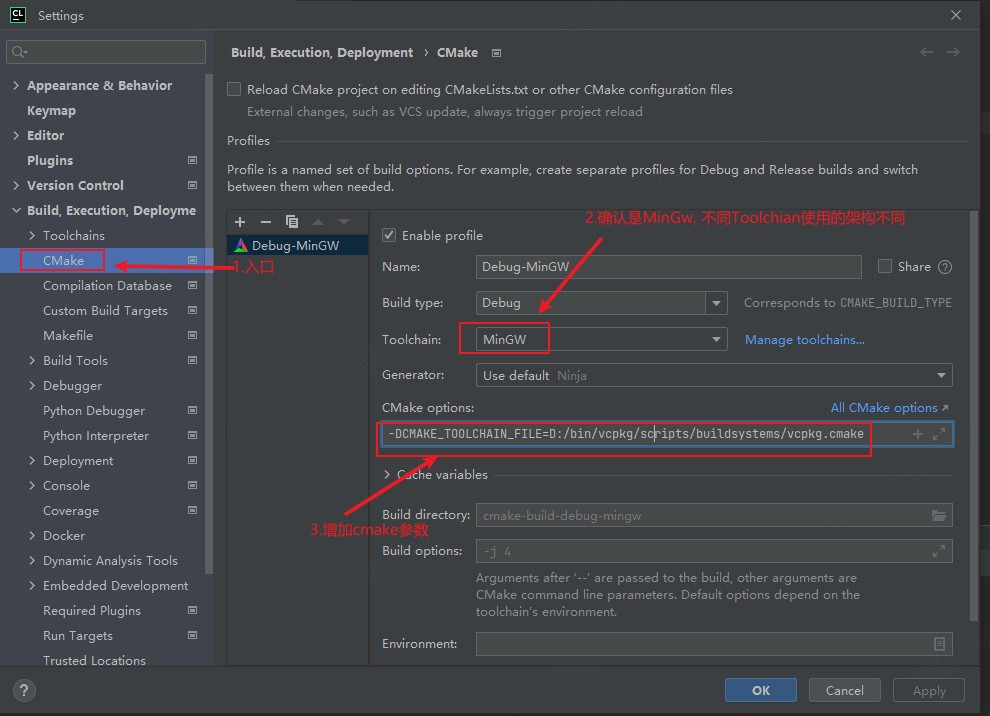Open the Environment variables edit icon

[x=939, y=644]
